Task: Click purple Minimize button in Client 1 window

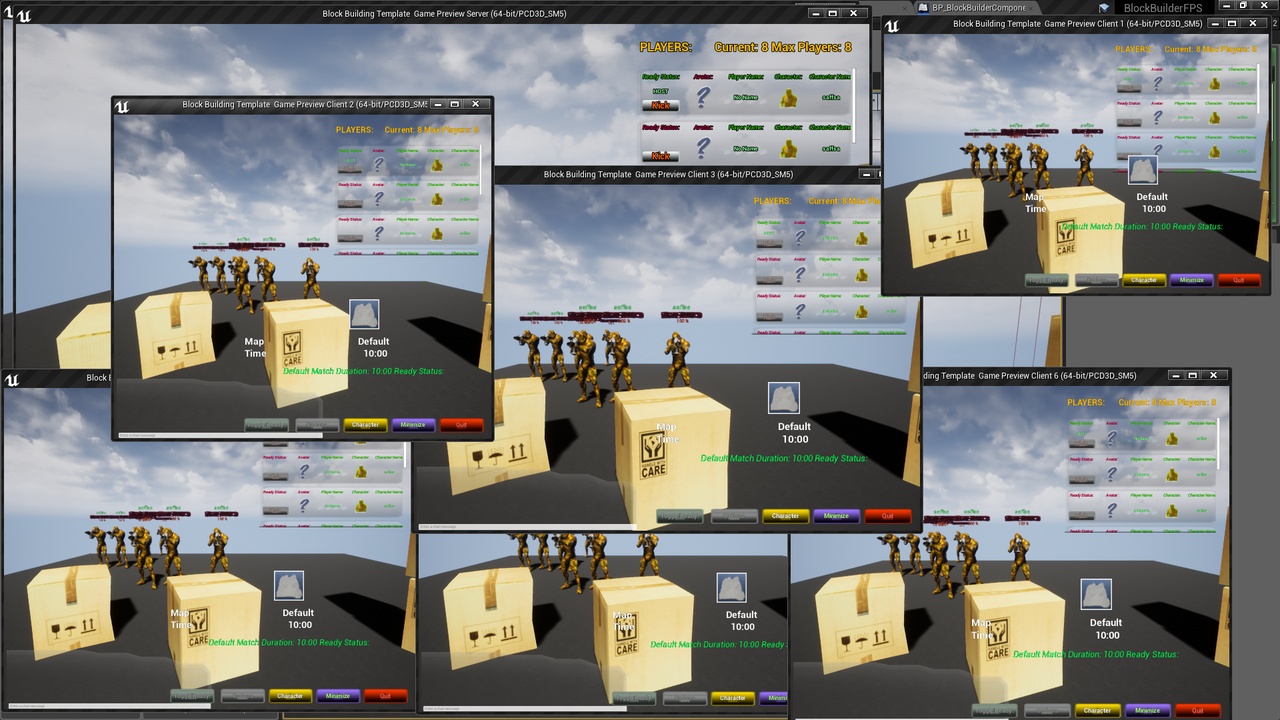Action: (1192, 281)
